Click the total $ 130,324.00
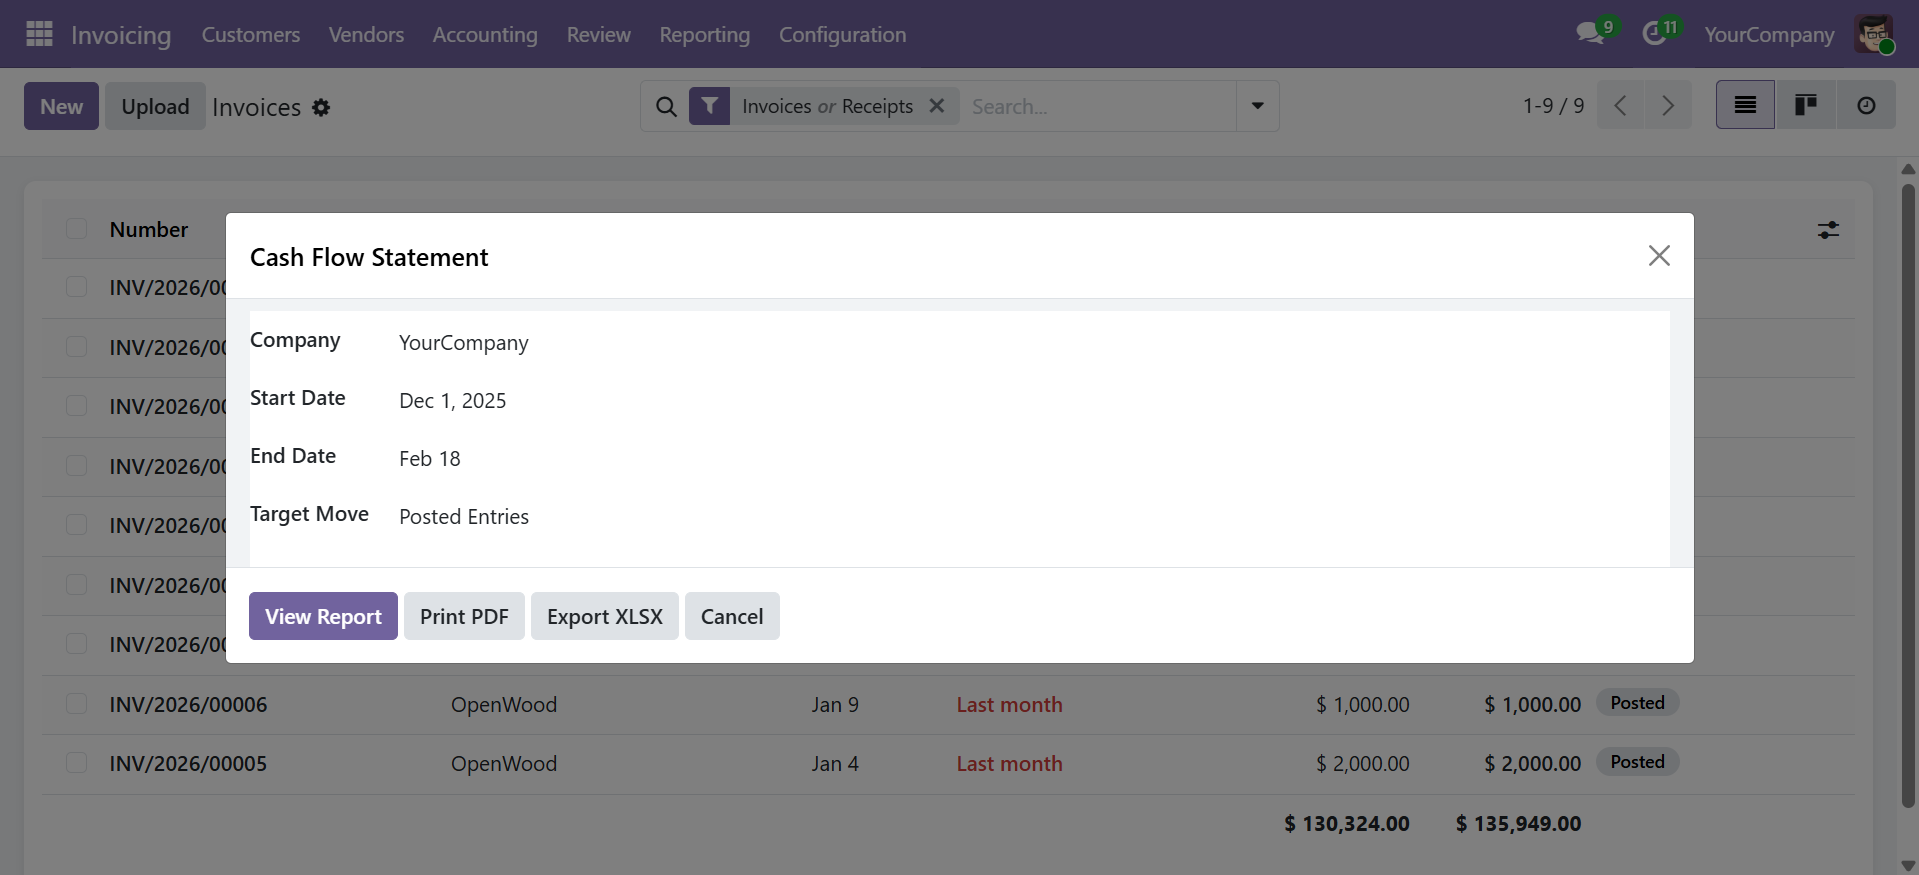Screen dimensions: 1919x875 (x=1346, y=824)
